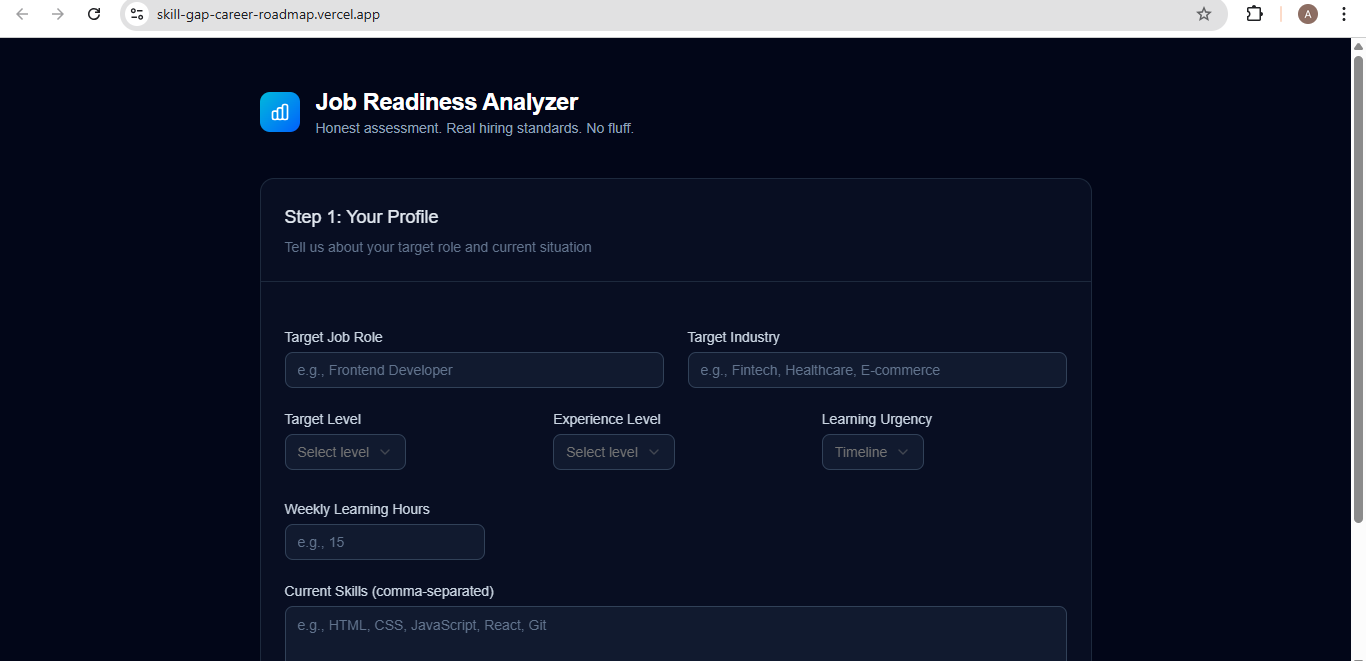The width and height of the screenshot is (1366, 661).
Task: Focus the Target Industry field
Action: 877,370
